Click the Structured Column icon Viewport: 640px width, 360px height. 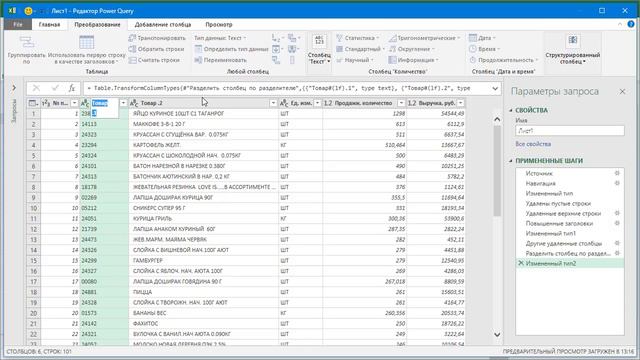point(573,40)
